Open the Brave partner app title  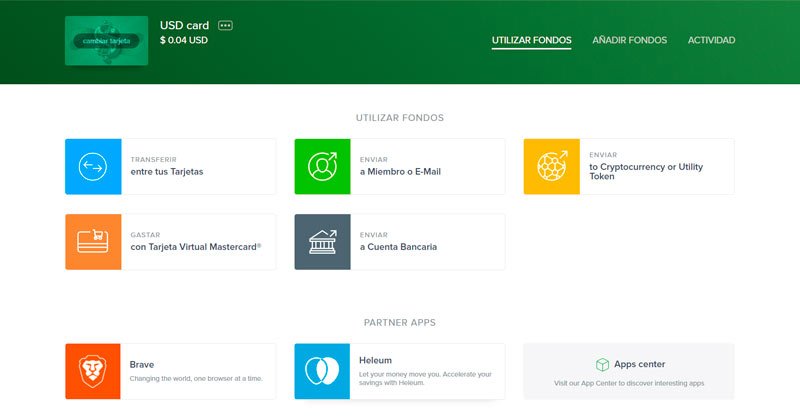point(142,364)
